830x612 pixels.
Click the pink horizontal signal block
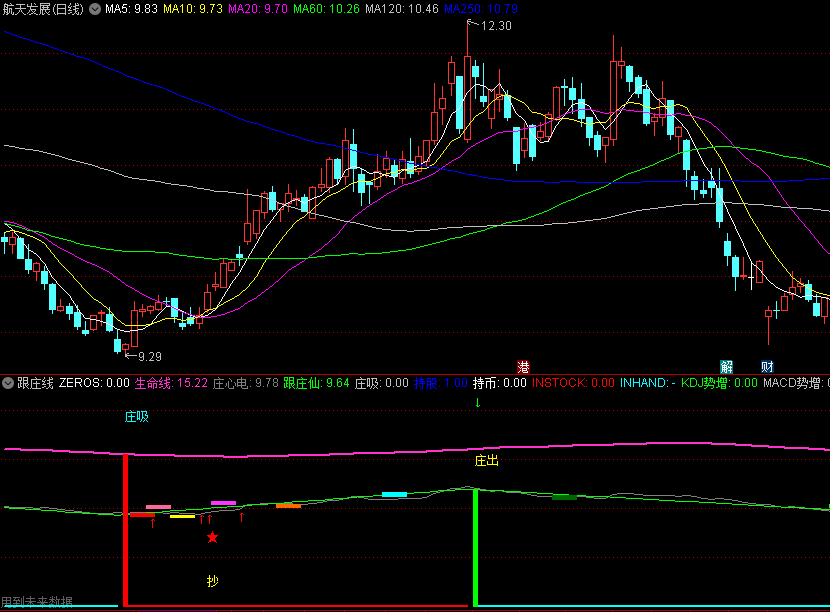coord(158,507)
